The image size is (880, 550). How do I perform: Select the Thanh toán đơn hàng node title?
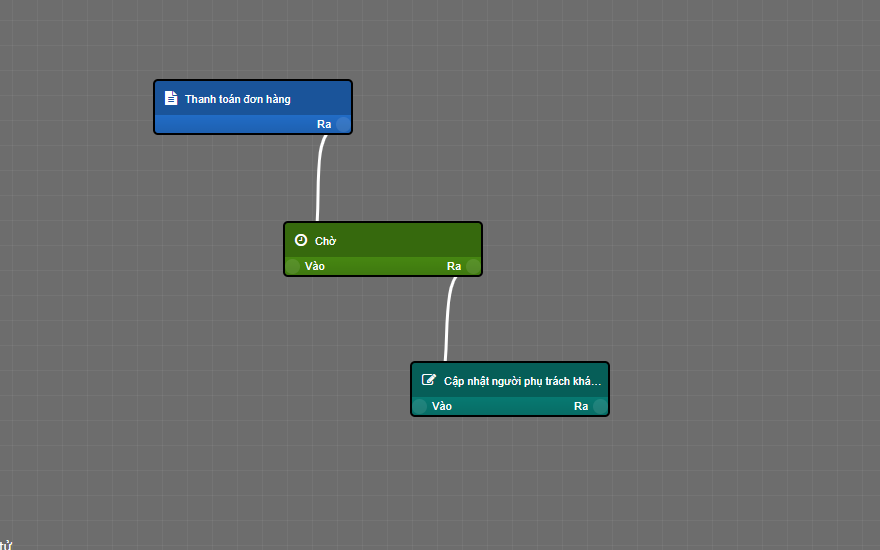(238, 99)
